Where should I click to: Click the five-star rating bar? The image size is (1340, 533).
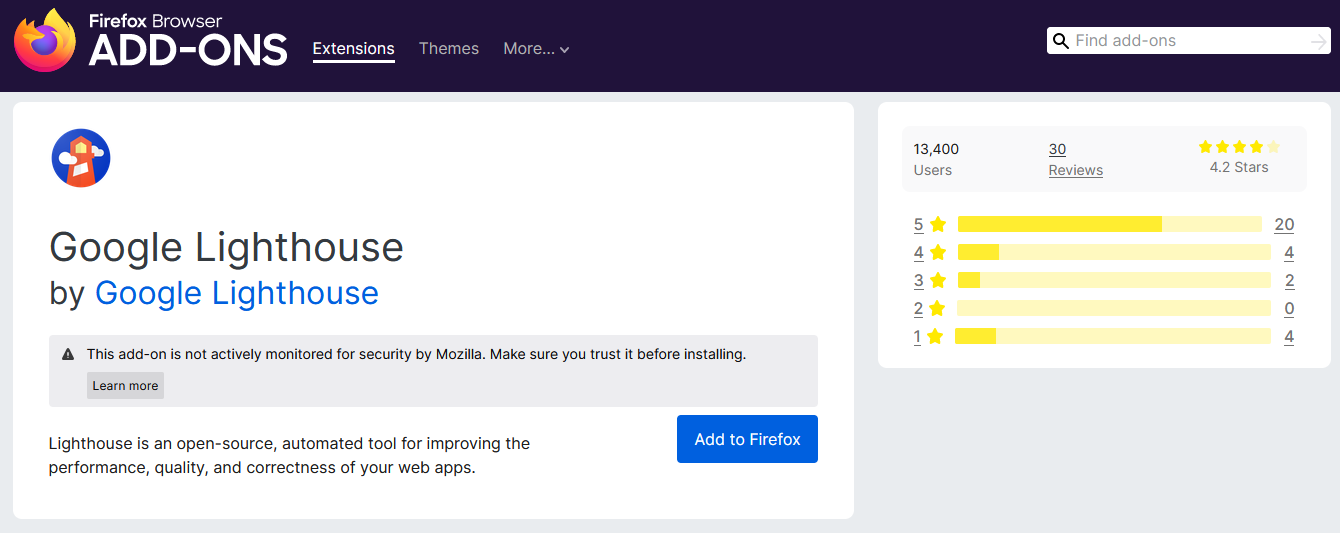tap(1110, 224)
